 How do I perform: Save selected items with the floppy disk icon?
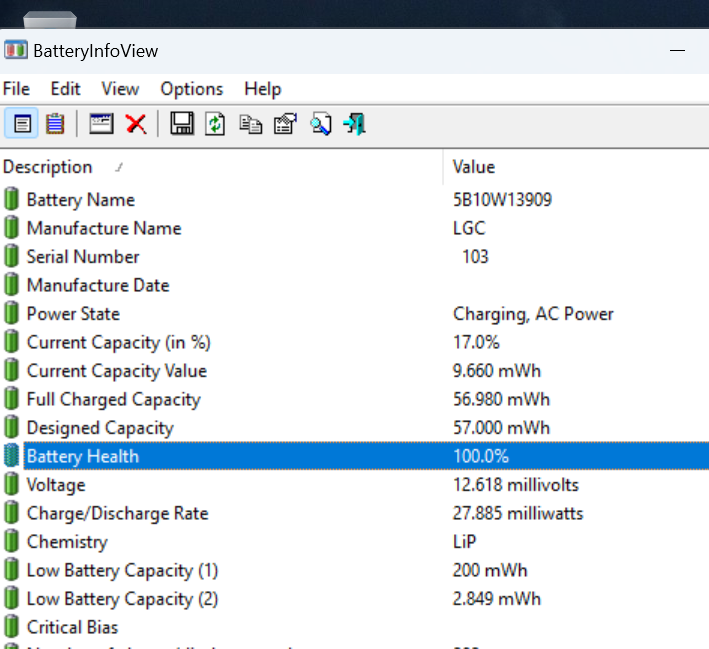pyautogui.click(x=182, y=123)
